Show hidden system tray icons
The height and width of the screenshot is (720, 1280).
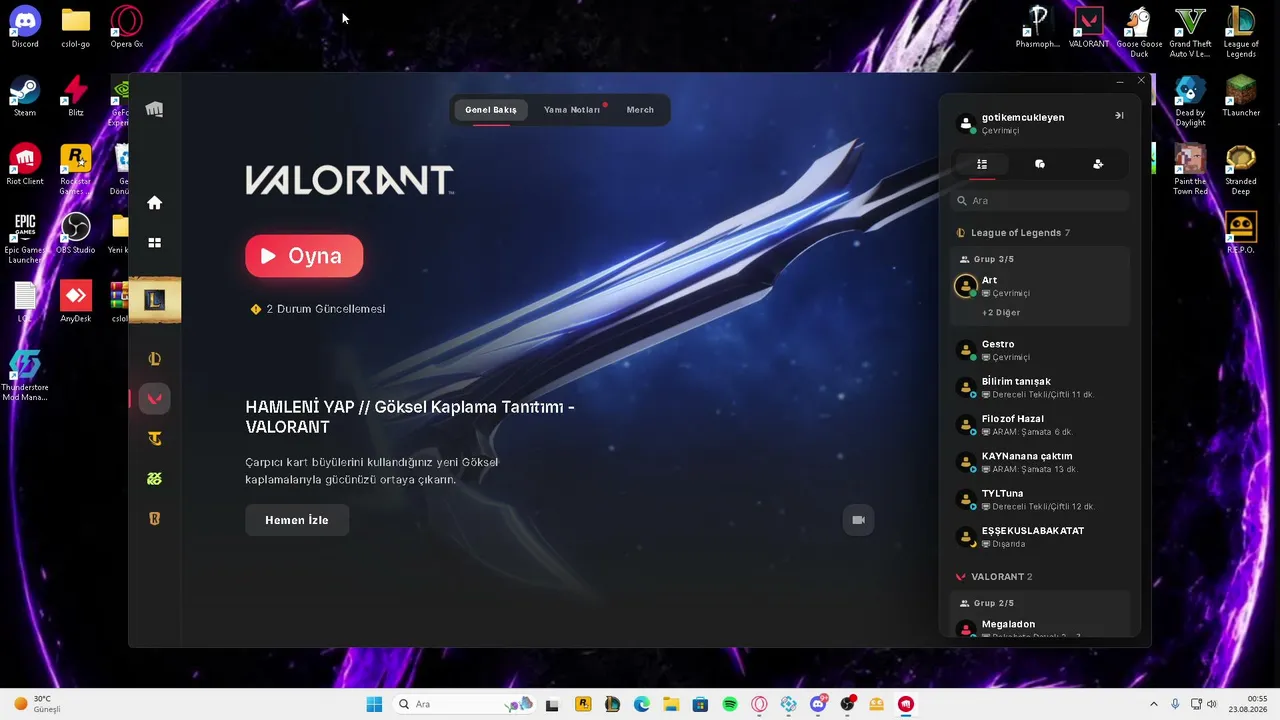pos(1153,704)
